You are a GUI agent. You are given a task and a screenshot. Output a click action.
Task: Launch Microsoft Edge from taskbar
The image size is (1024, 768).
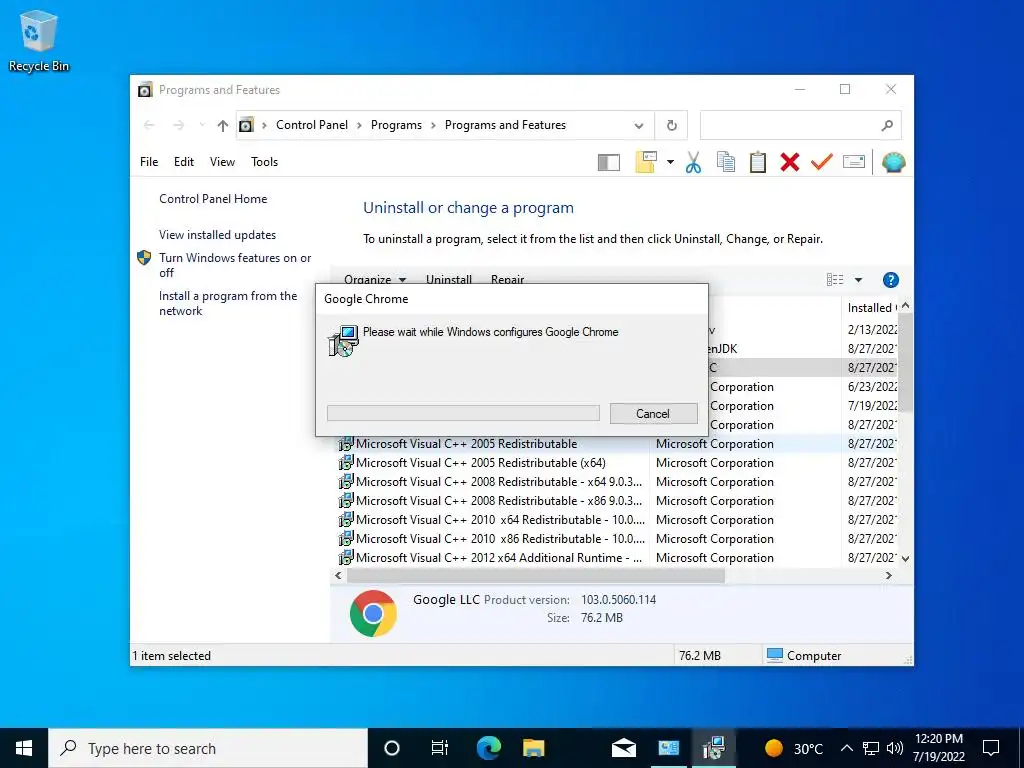[488, 748]
